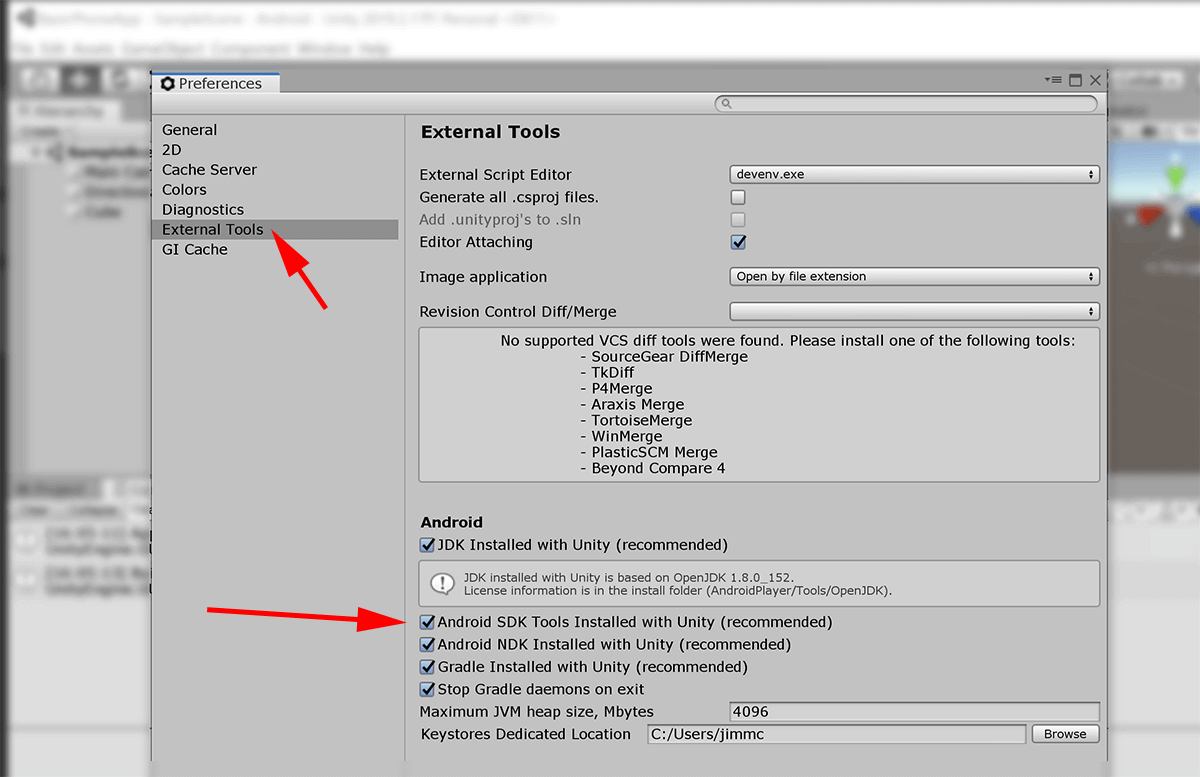1200x777 pixels.
Task: Click the SourceGear DiffMerge list entry
Action: click(663, 357)
